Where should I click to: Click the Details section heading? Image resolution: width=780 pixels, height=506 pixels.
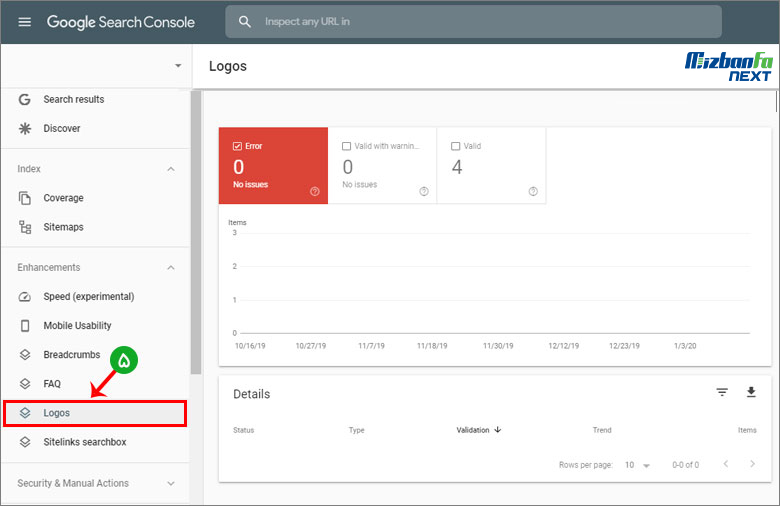point(251,394)
